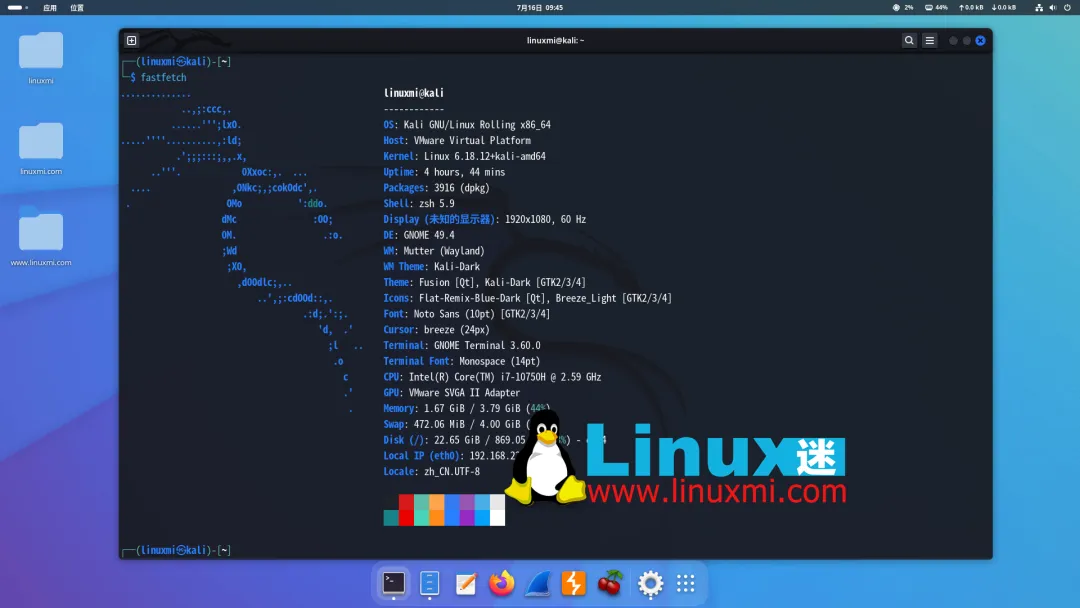Close the terminal window with blue X
Viewport: 1080px width, 608px height.
pos(980,41)
